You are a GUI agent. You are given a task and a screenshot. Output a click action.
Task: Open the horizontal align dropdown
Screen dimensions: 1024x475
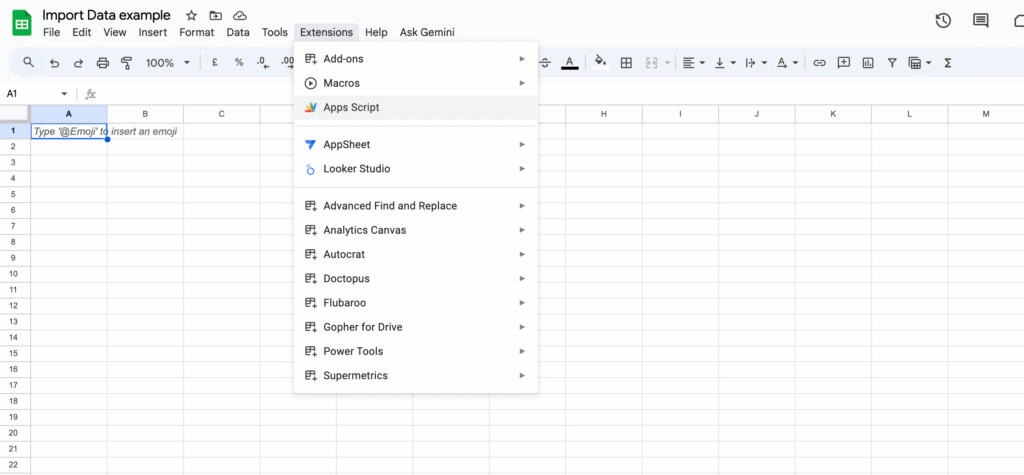[x=693, y=63]
